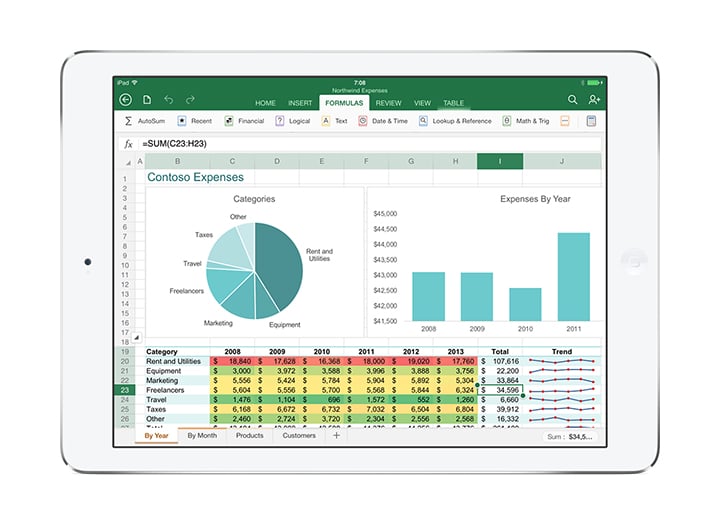The image size is (728, 515).
Task: Open the file document icon
Action: coord(147,100)
